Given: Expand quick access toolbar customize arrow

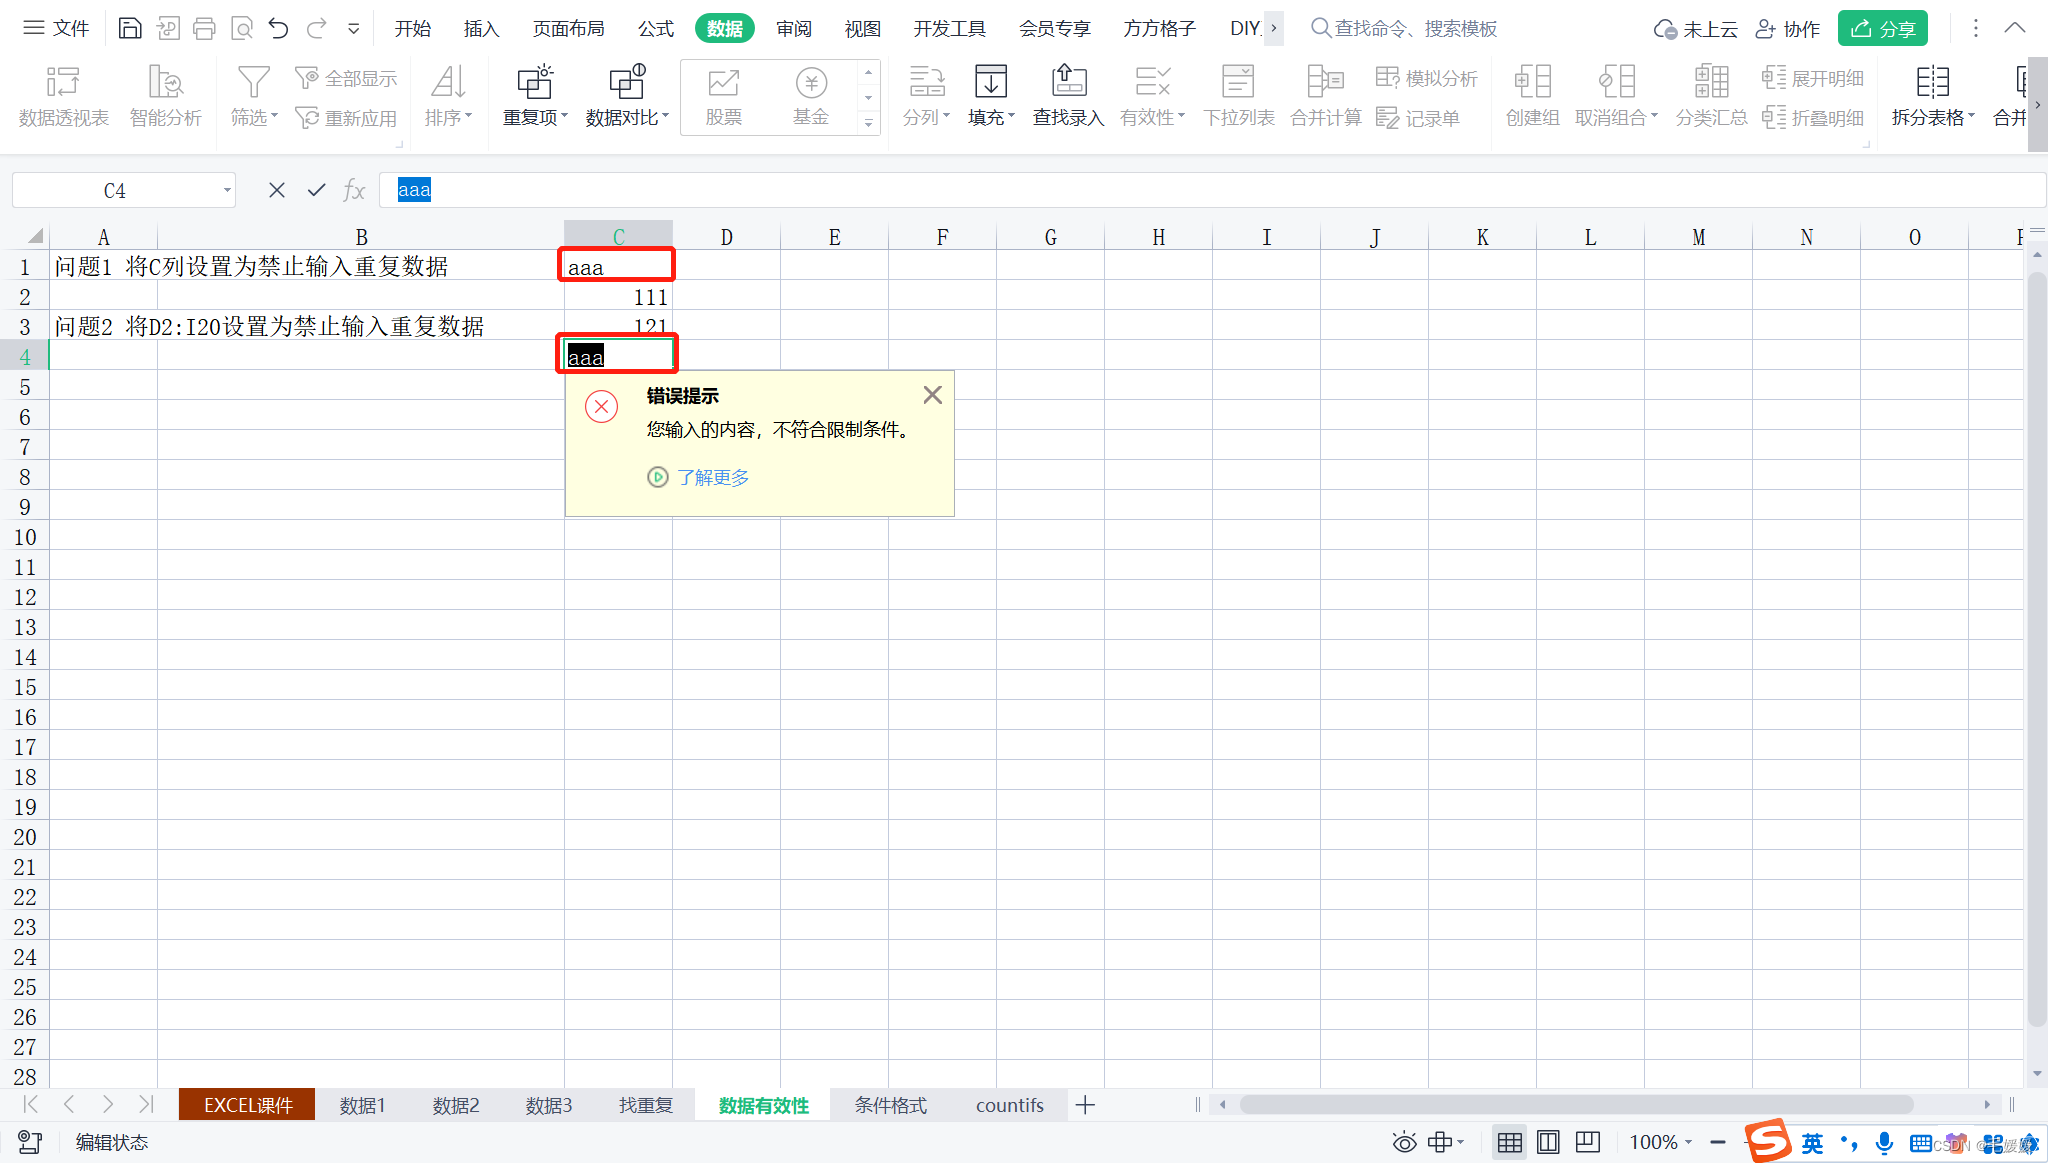Looking at the screenshot, I should [353, 29].
